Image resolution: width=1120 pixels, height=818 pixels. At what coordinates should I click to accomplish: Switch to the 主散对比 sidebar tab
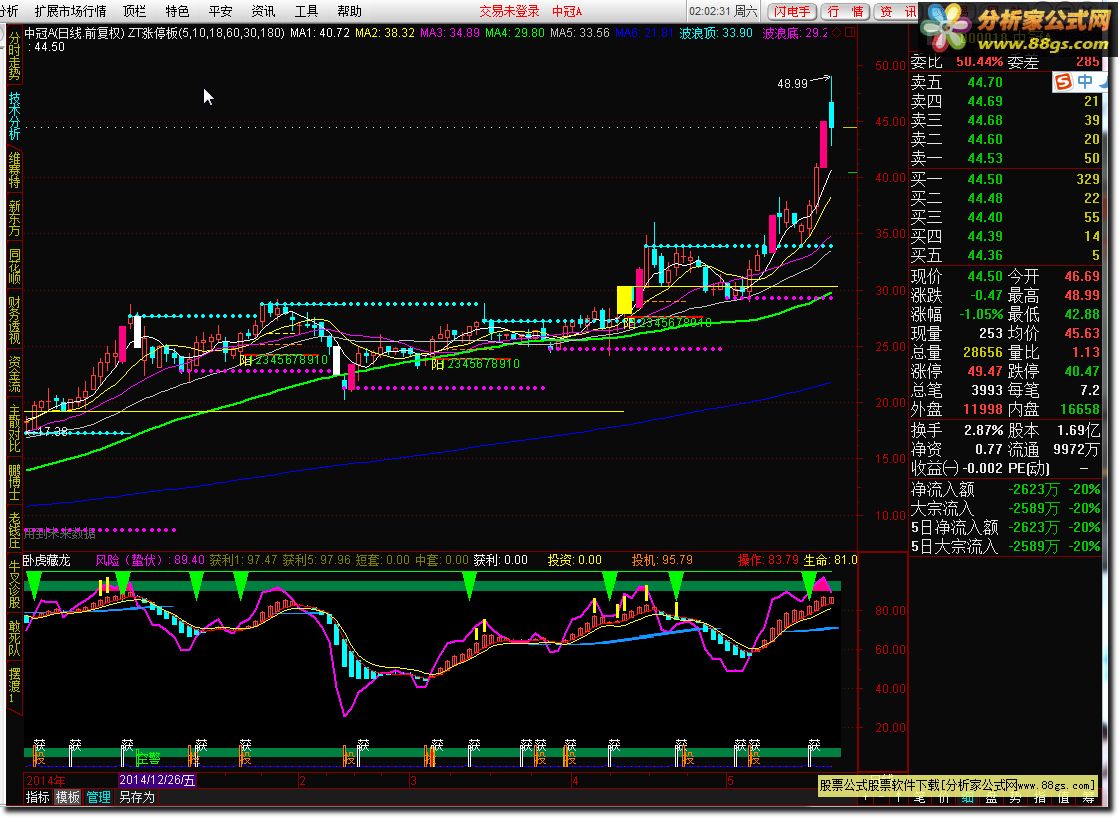tap(14, 428)
